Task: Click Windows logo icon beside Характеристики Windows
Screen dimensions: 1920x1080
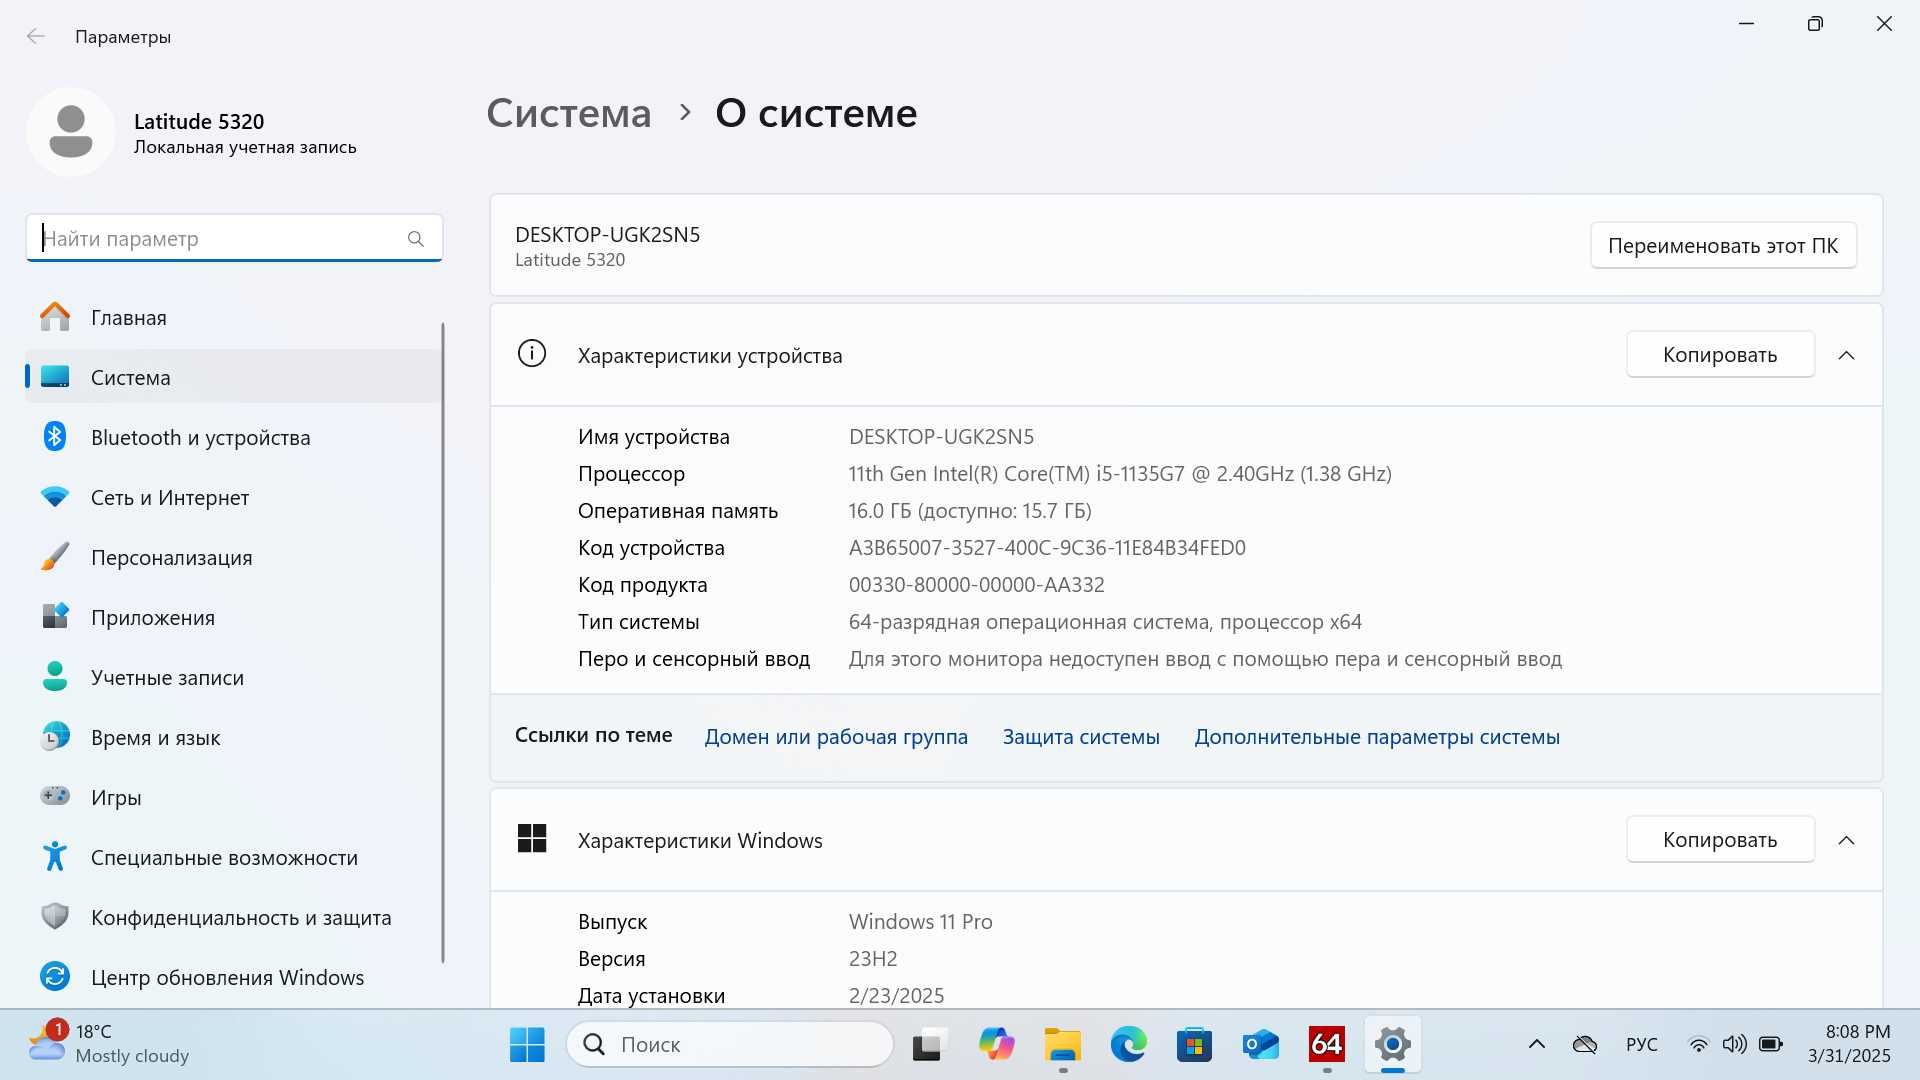Action: tap(532, 838)
